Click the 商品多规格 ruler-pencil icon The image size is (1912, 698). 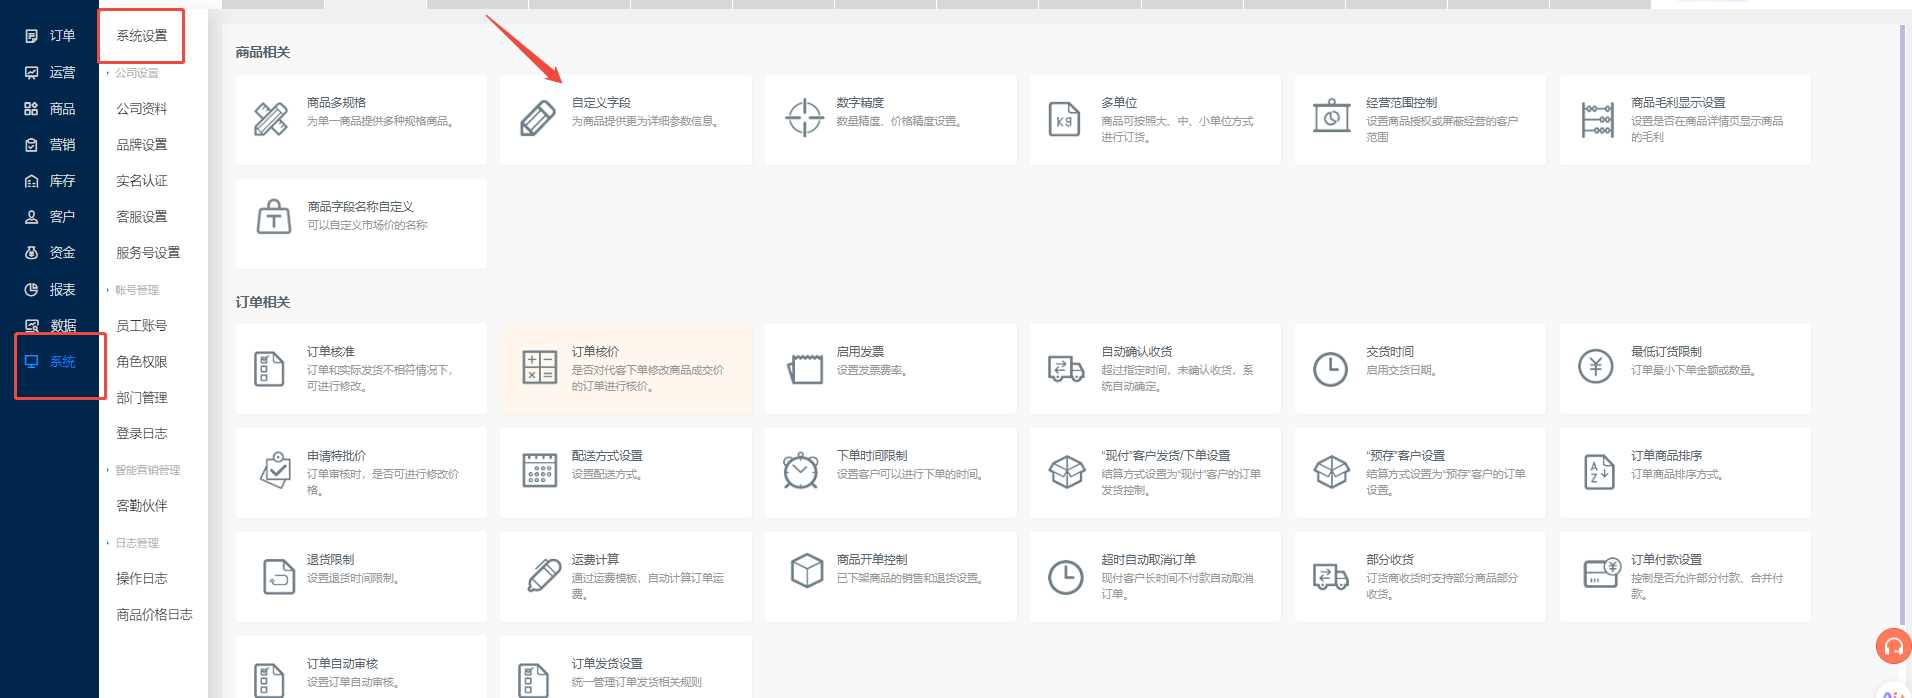click(271, 119)
